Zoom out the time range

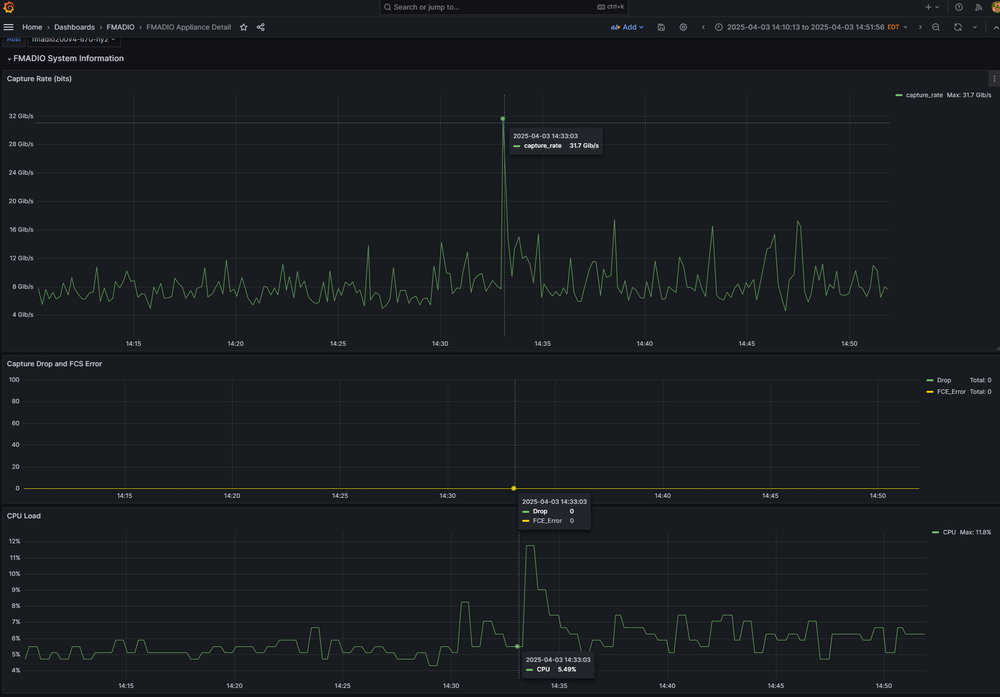click(936, 27)
